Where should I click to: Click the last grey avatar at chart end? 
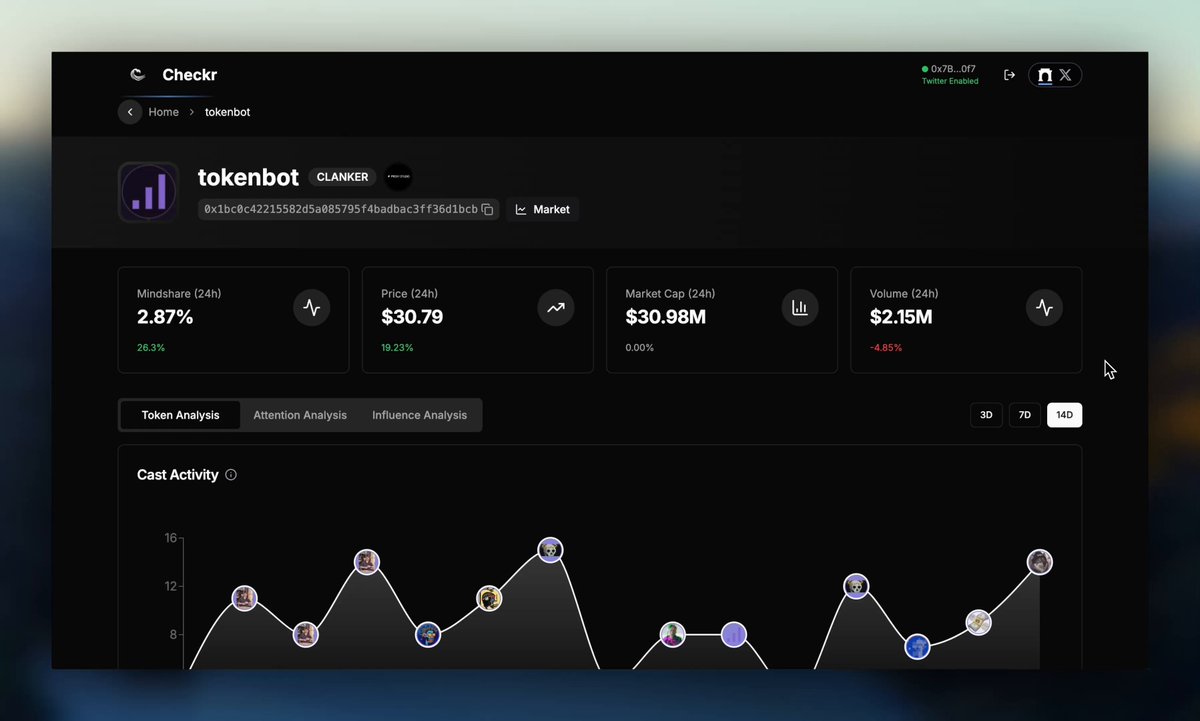coord(1040,561)
